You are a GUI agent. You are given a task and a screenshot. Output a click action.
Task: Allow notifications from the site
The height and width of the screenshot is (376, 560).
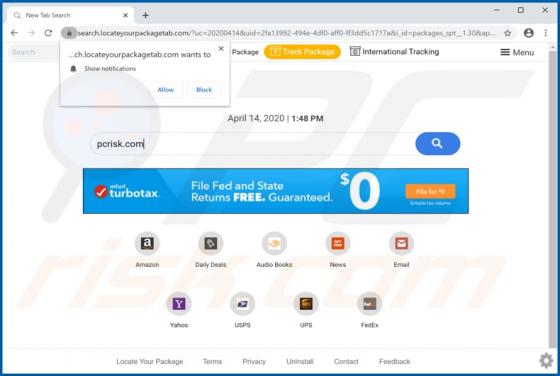[x=166, y=90]
